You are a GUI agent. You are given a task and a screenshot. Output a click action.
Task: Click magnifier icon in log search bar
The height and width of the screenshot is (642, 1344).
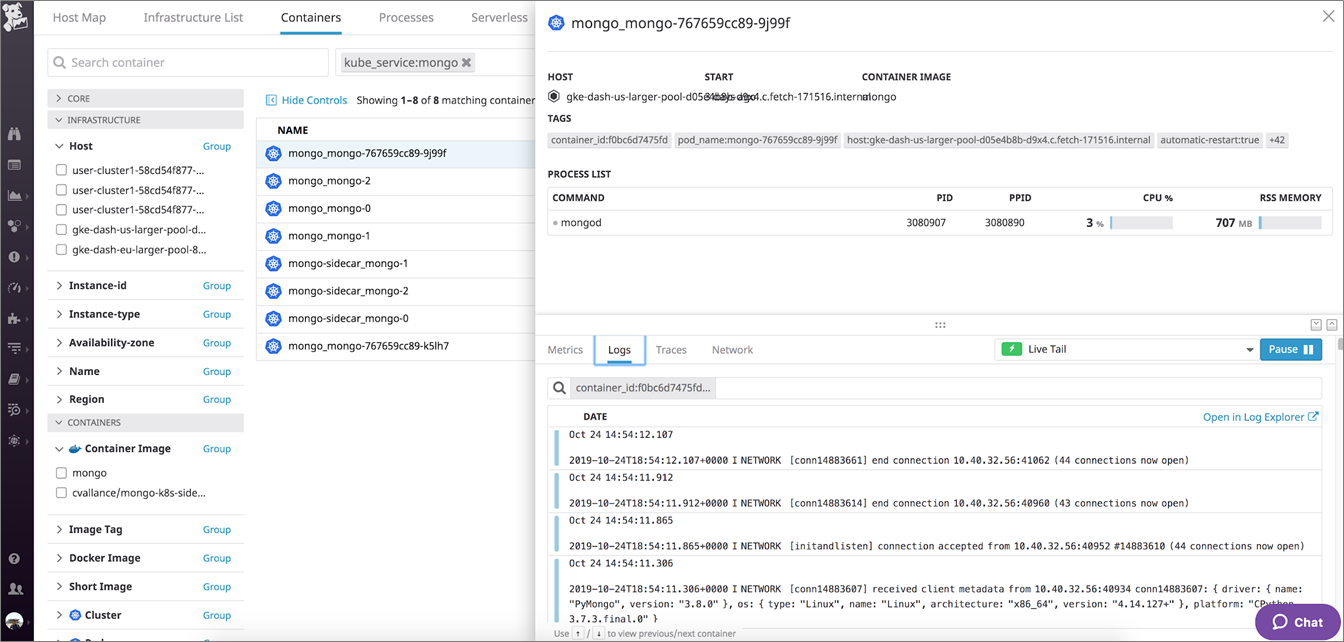(559, 388)
